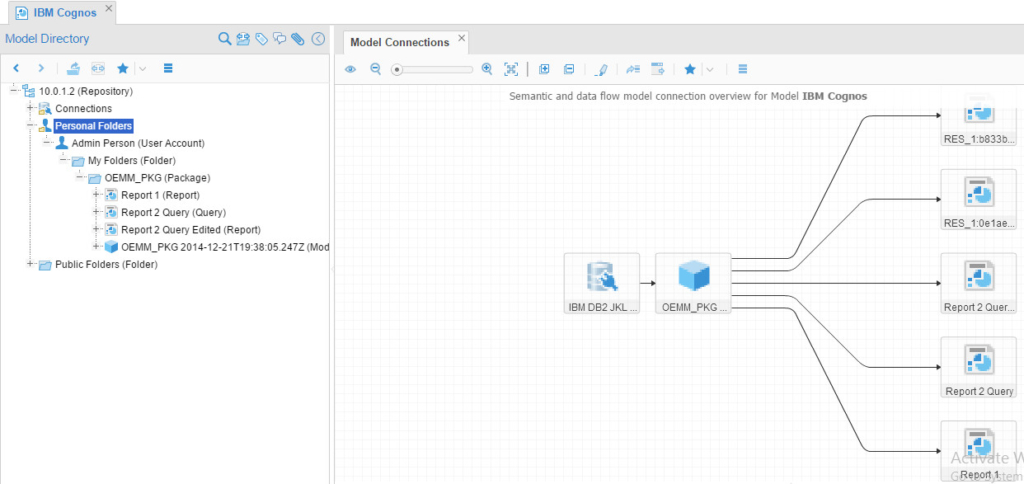Image resolution: width=1024 pixels, height=484 pixels.
Task: Open the comments speech-bubble icon
Action: pyautogui.click(x=280, y=39)
